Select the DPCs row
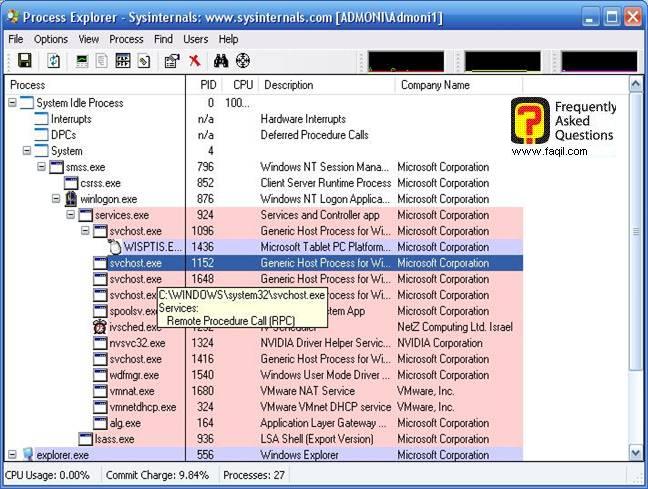The width and height of the screenshot is (648, 489). coord(264,135)
